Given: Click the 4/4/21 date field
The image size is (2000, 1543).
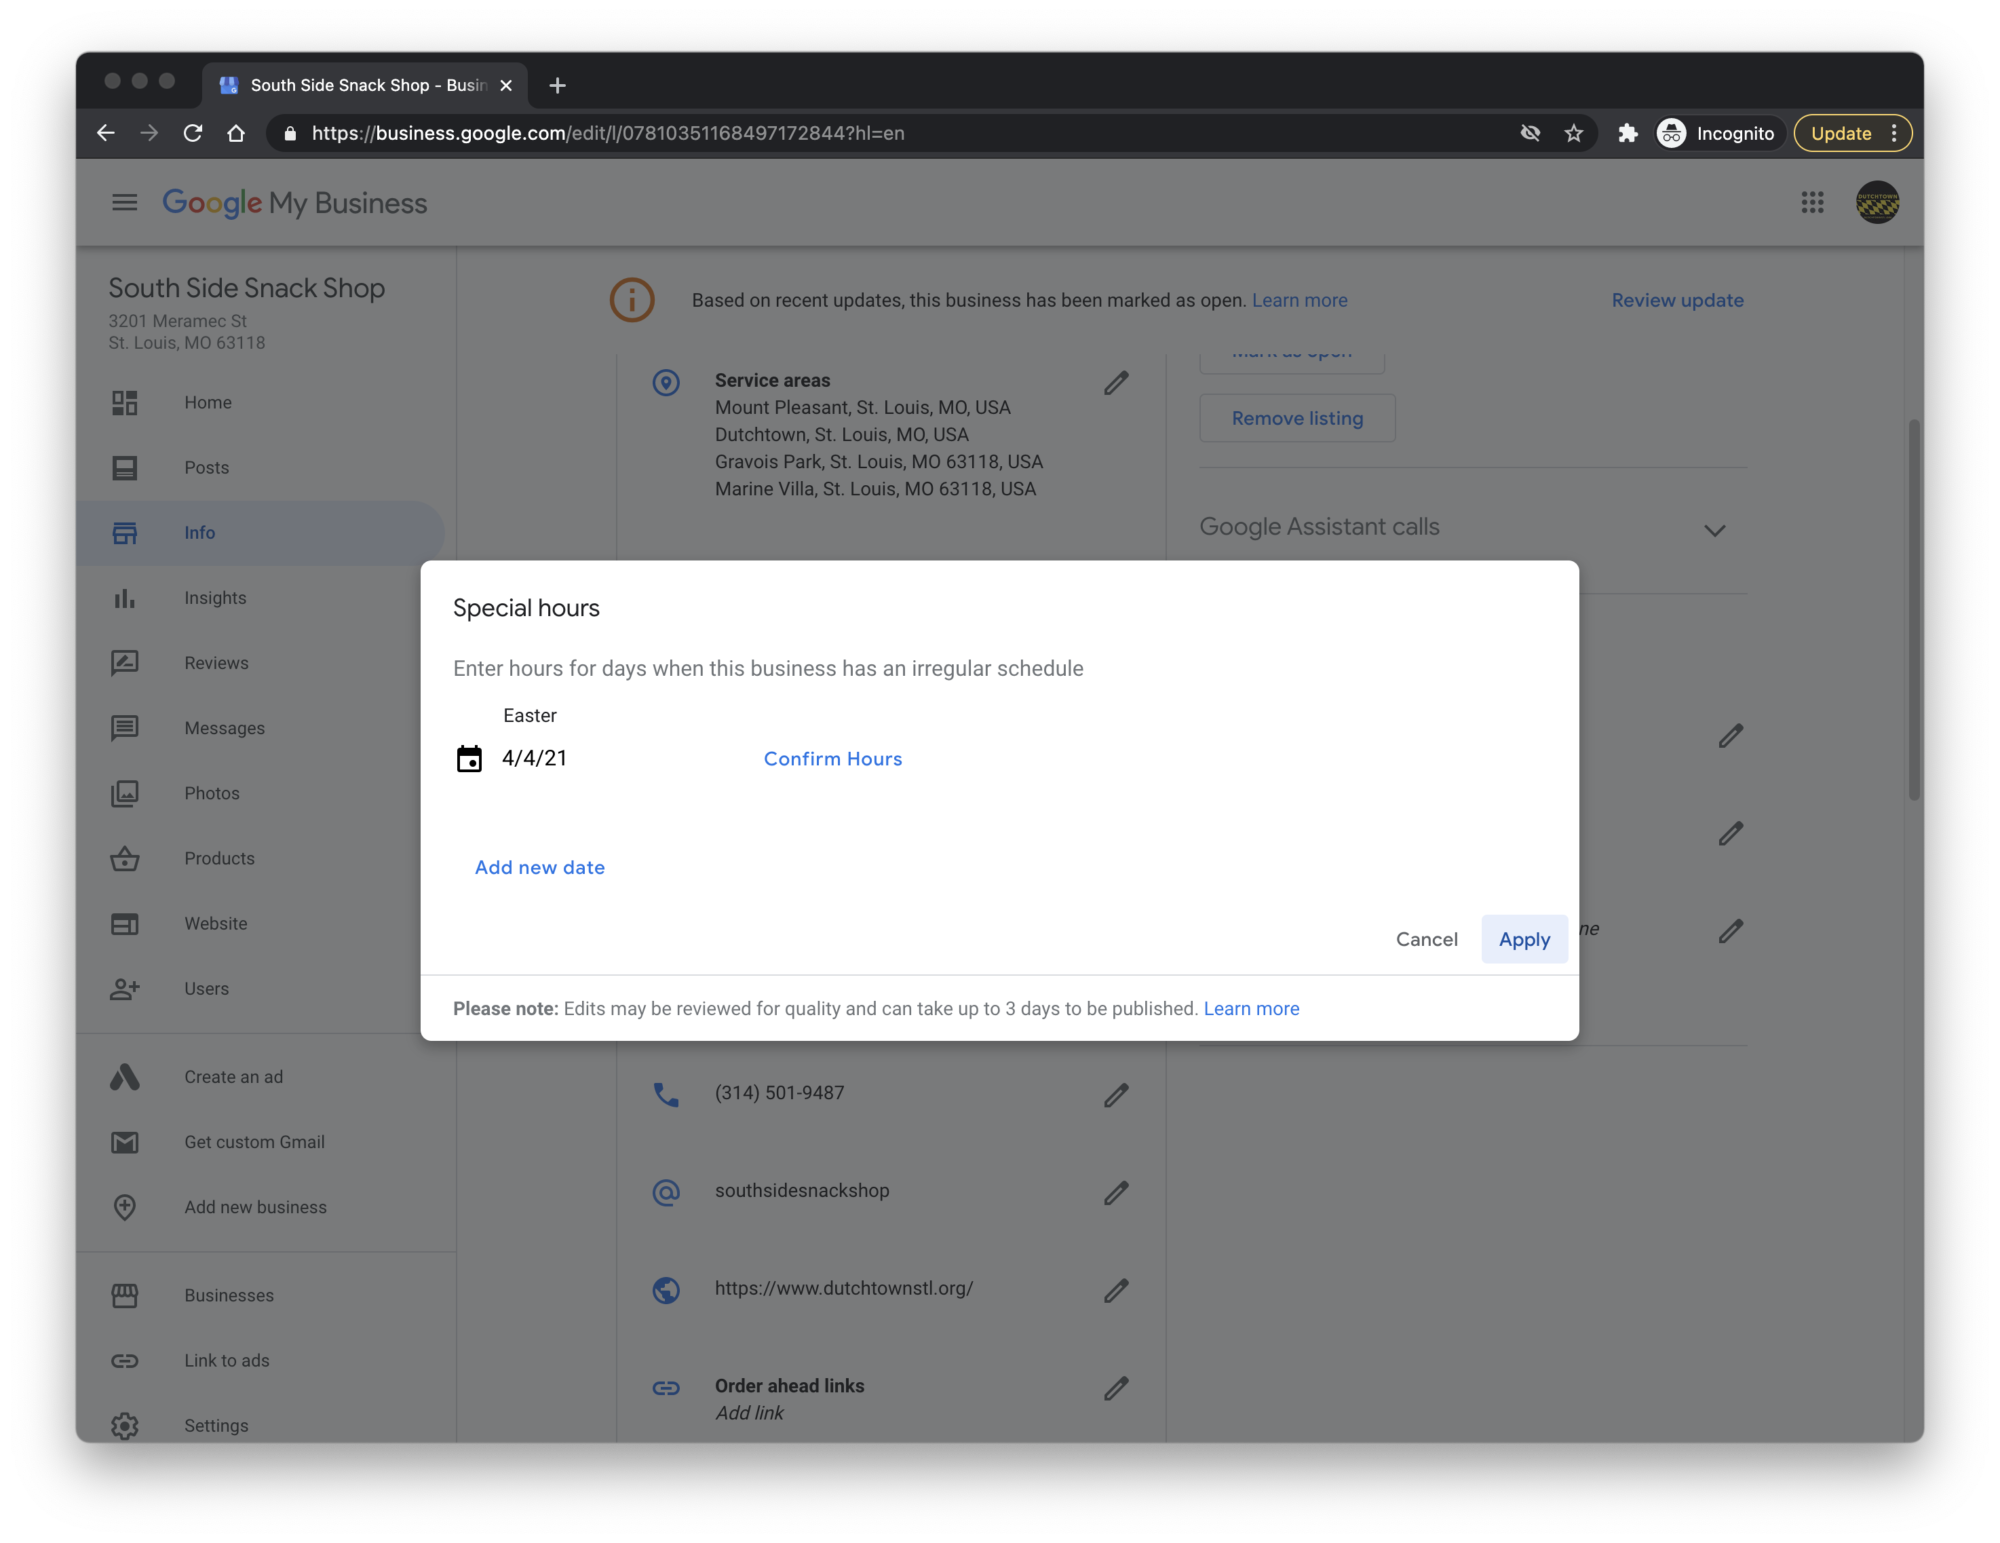Looking at the screenshot, I should click(534, 759).
